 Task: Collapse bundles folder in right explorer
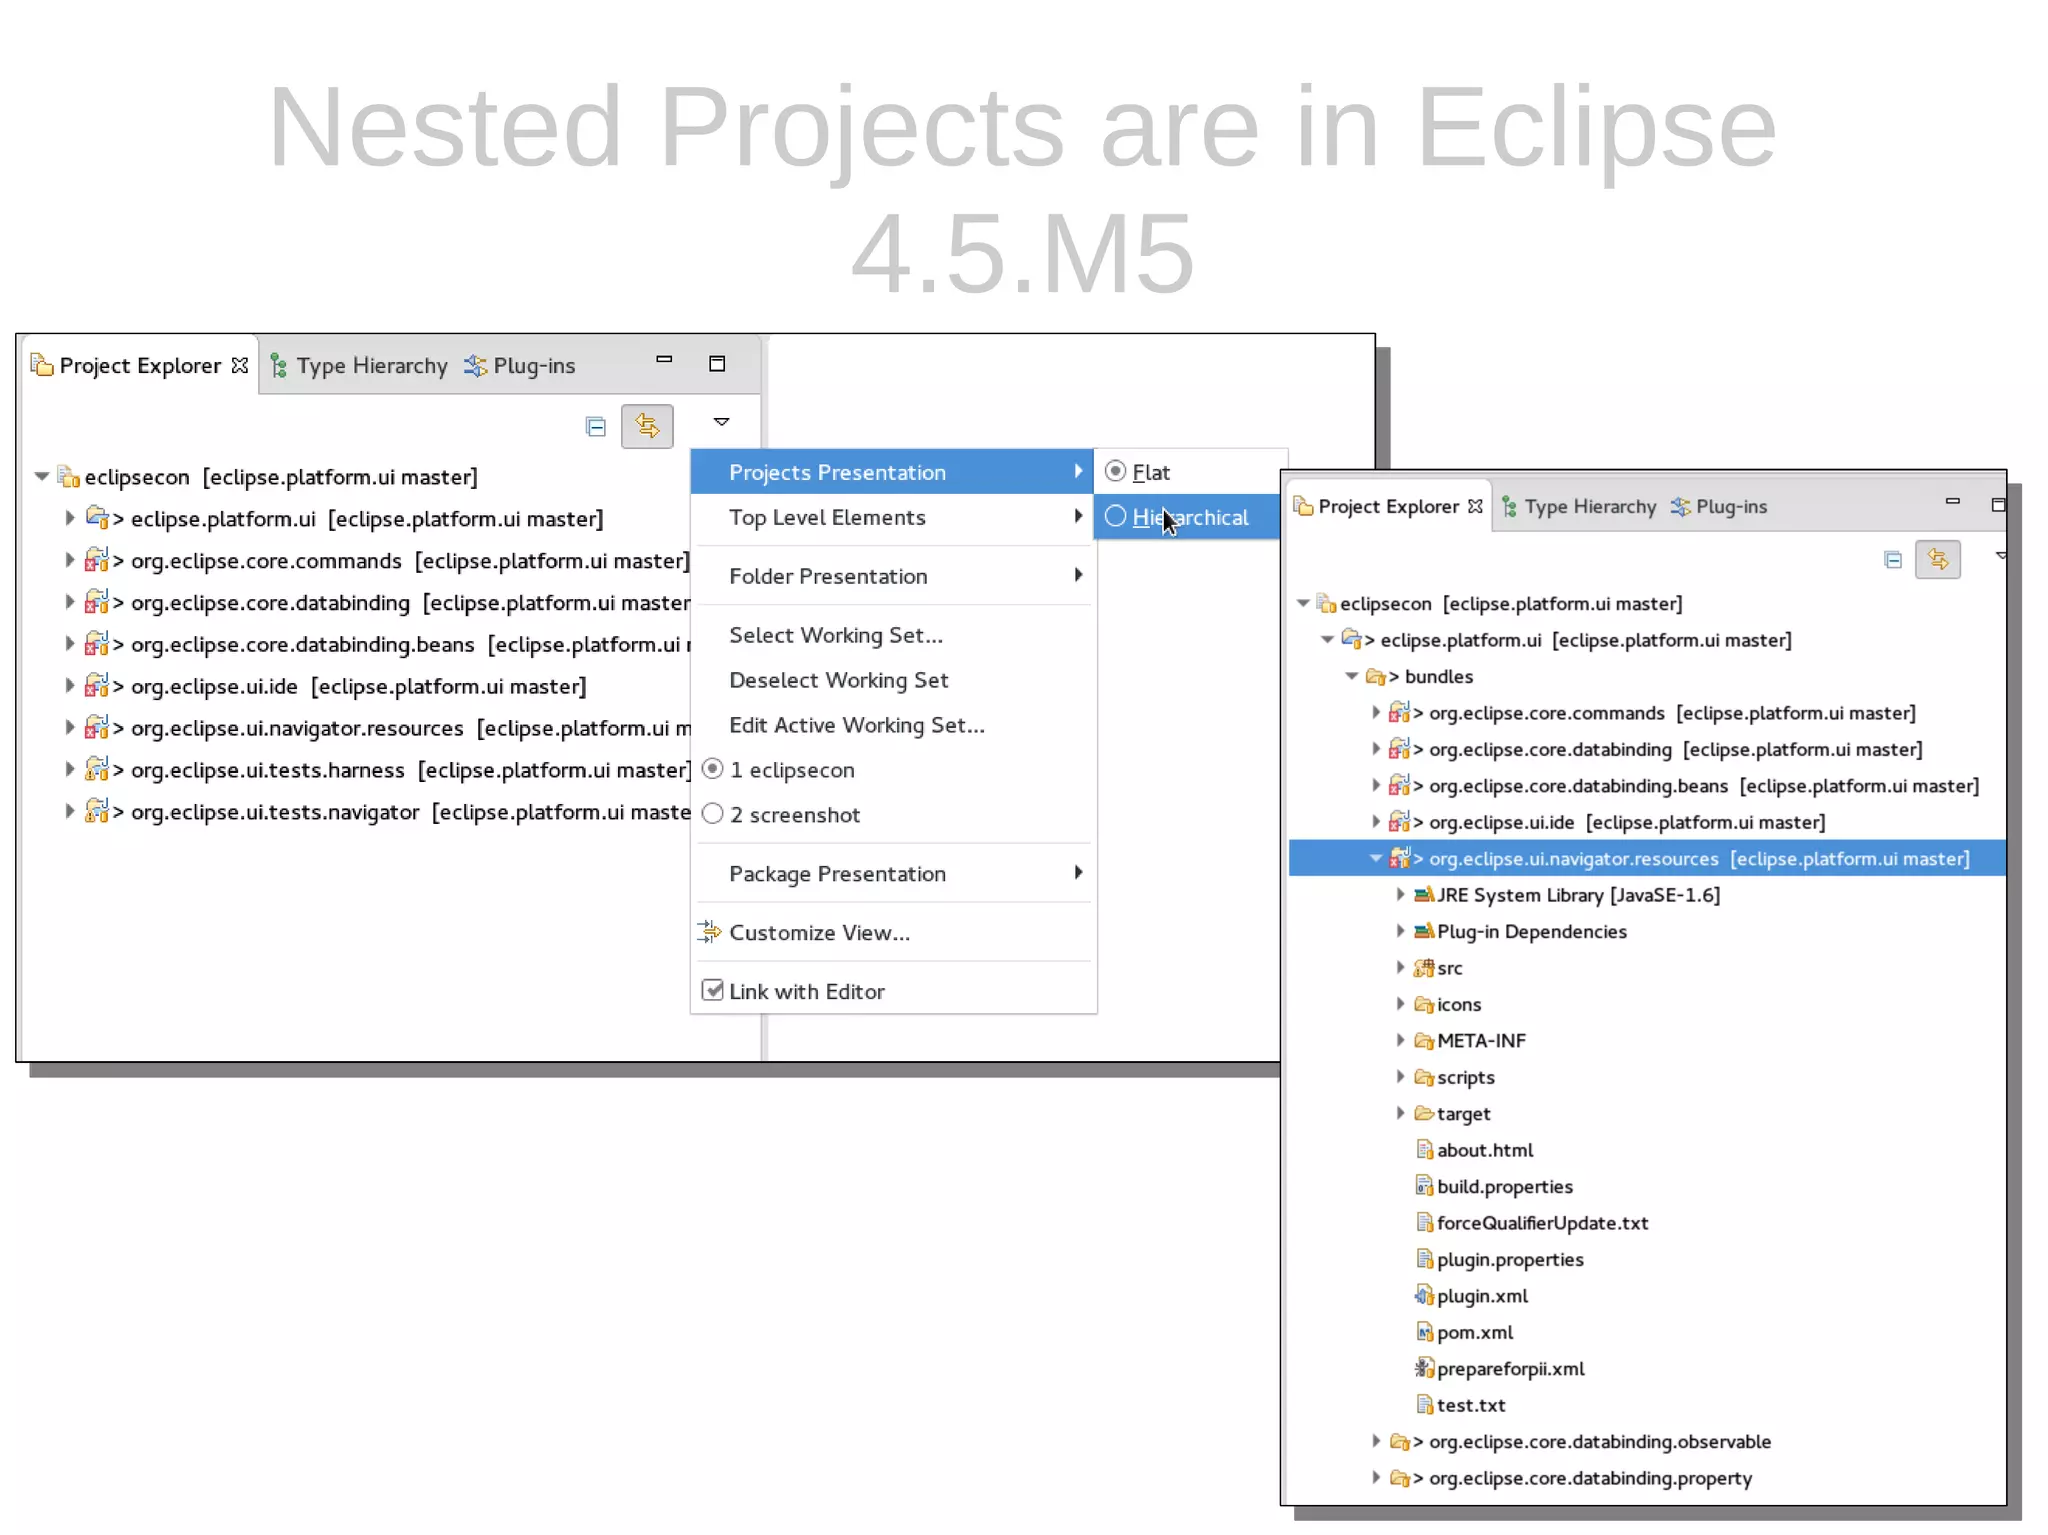click(1352, 676)
